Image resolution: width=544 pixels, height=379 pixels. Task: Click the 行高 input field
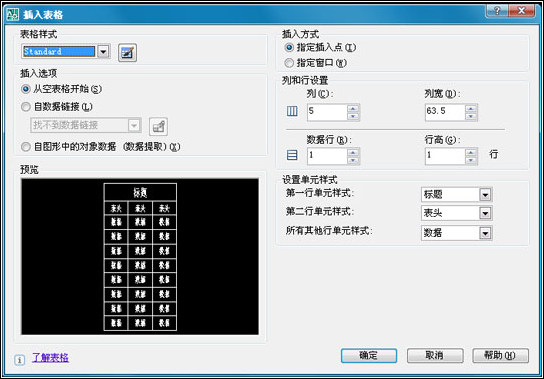[445, 156]
